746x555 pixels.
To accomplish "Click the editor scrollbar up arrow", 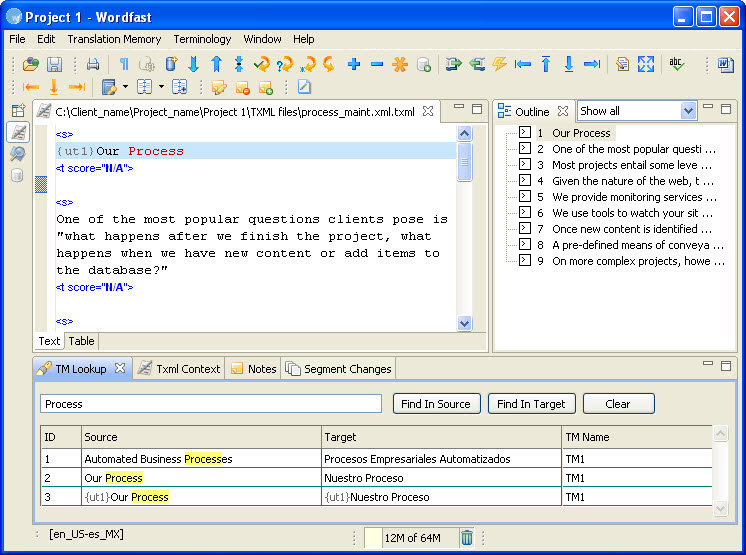I will pos(464,134).
